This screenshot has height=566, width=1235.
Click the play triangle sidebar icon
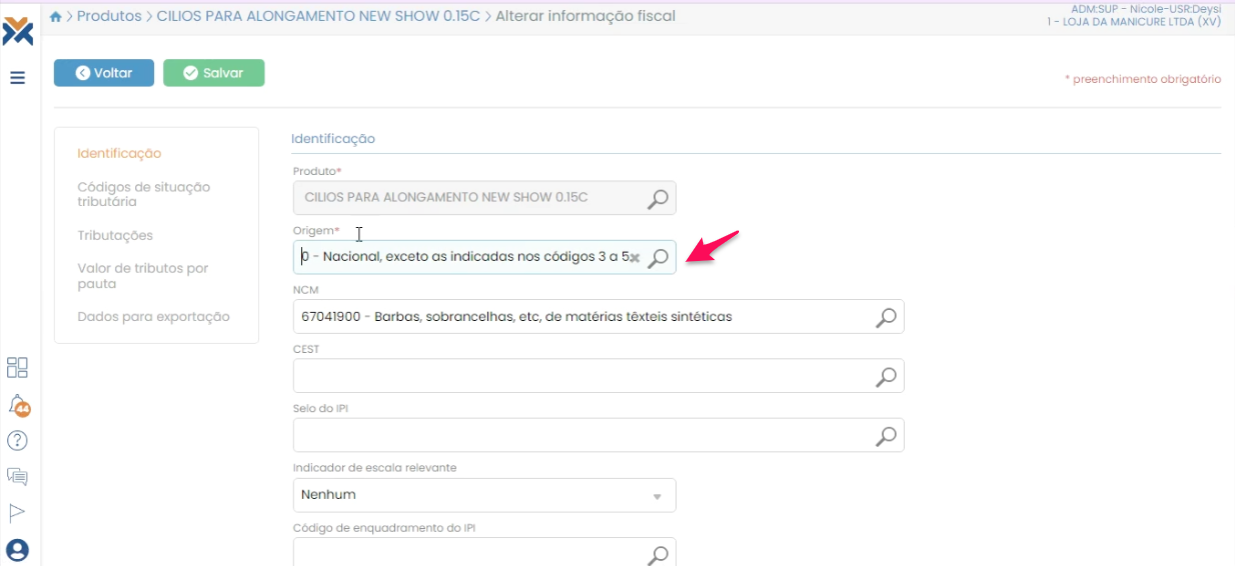(x=17, y=513)
